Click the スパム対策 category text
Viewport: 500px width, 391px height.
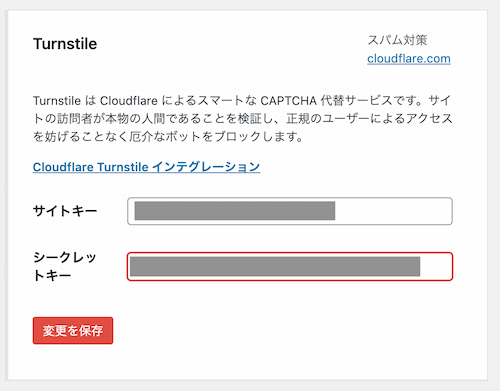click(397, 40)
